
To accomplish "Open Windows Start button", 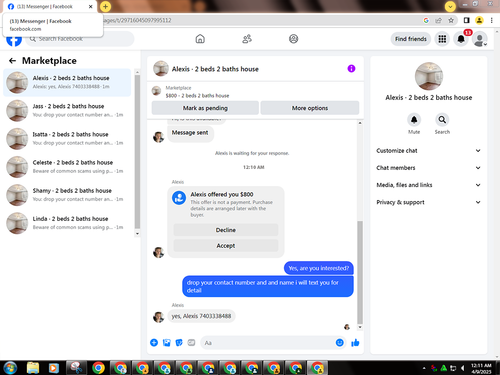I will (x=11, y=368).
